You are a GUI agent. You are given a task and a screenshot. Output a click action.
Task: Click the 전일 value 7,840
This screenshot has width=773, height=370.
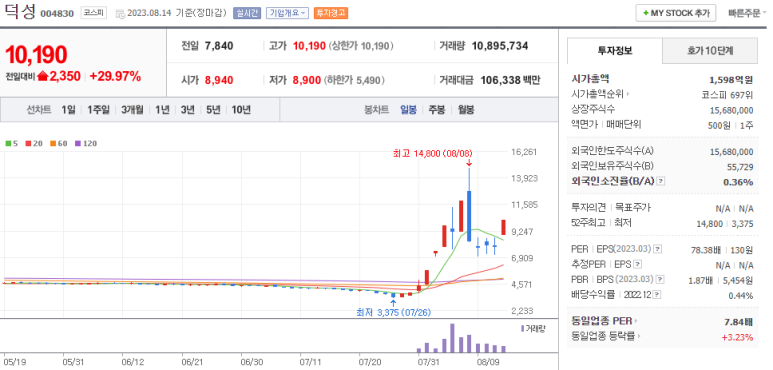(x=219, y=46)
